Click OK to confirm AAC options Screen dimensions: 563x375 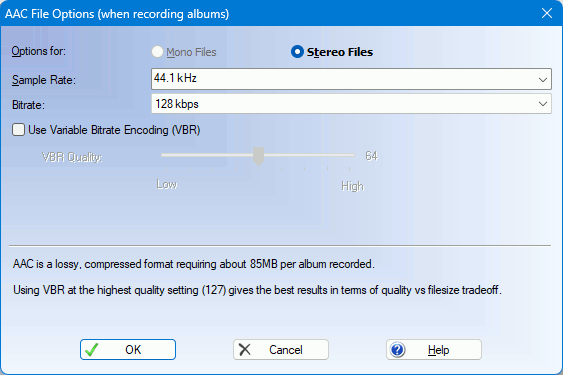[128, 349]
